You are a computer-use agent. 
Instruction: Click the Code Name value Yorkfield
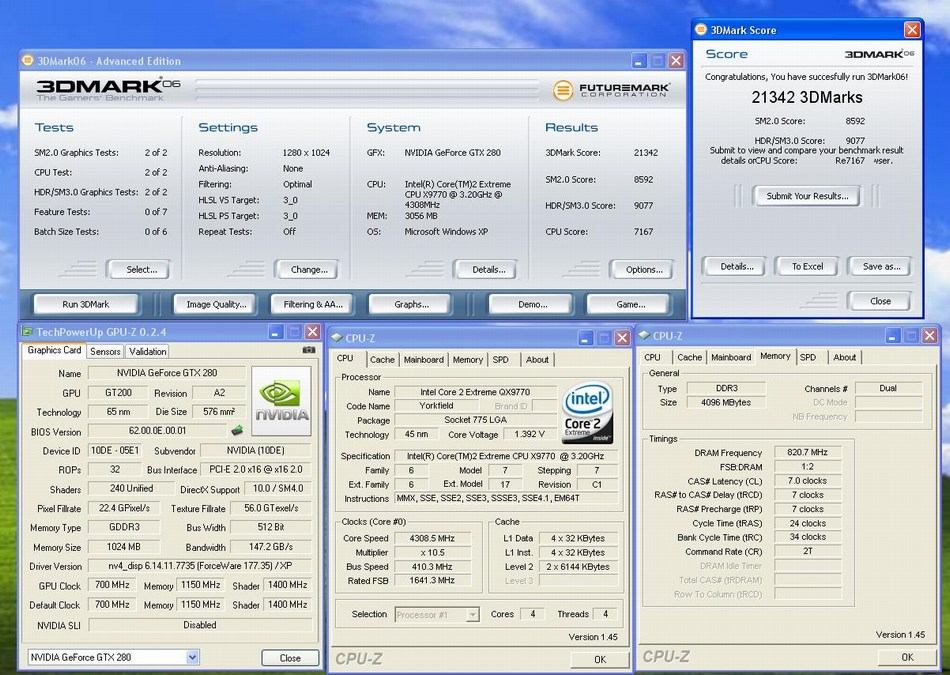(436, 406)
